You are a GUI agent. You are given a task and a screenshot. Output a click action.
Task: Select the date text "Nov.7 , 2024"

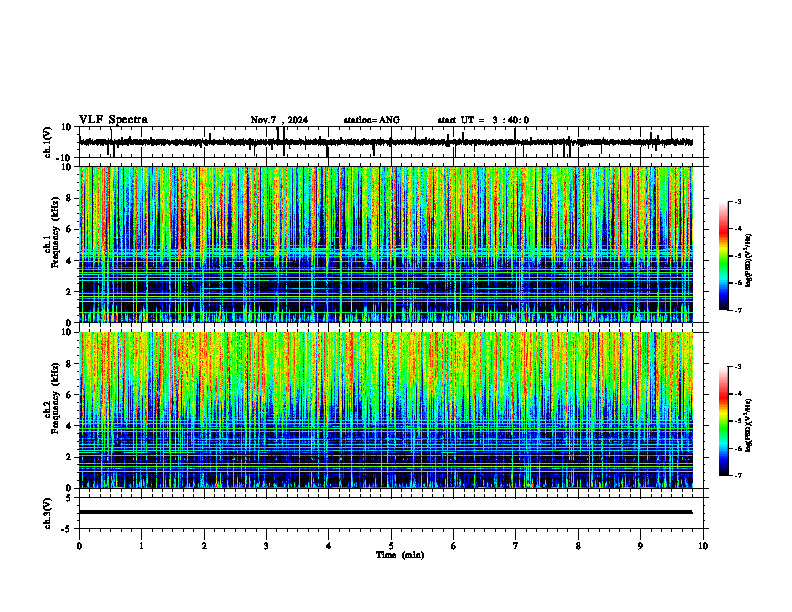click(x=279, y=120)
